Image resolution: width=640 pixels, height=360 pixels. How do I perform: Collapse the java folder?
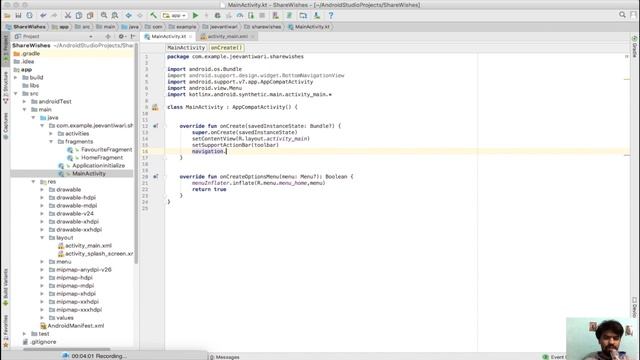click(33, 118)
